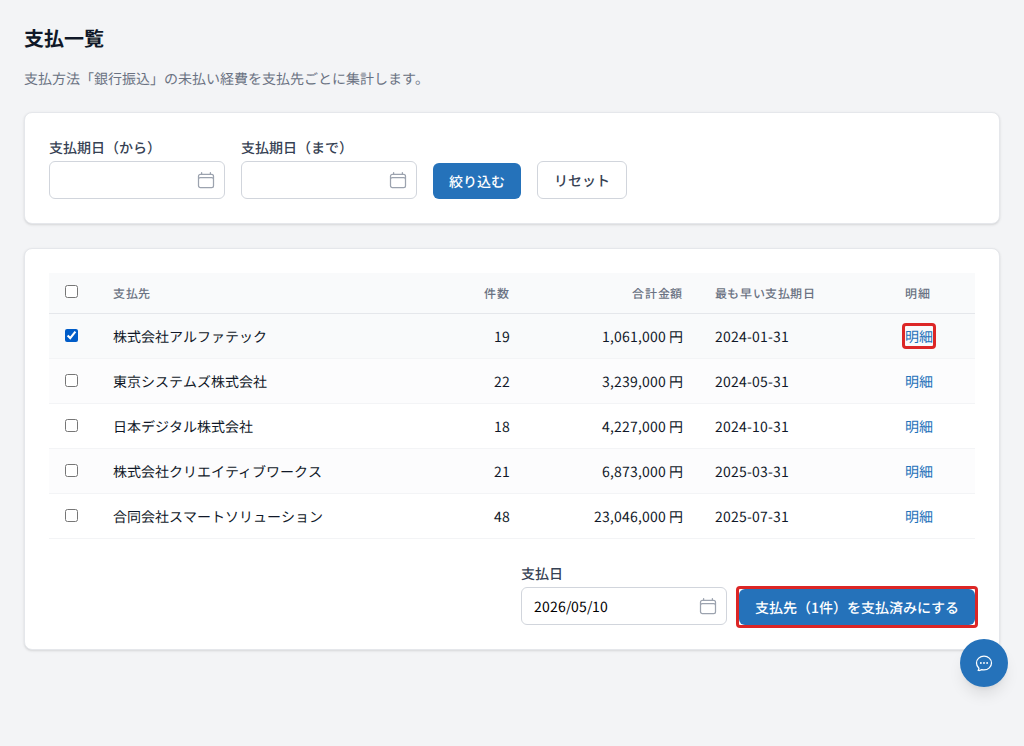Open 明細 link for 合同会社スマートソリューション

(x=919, y=517)
